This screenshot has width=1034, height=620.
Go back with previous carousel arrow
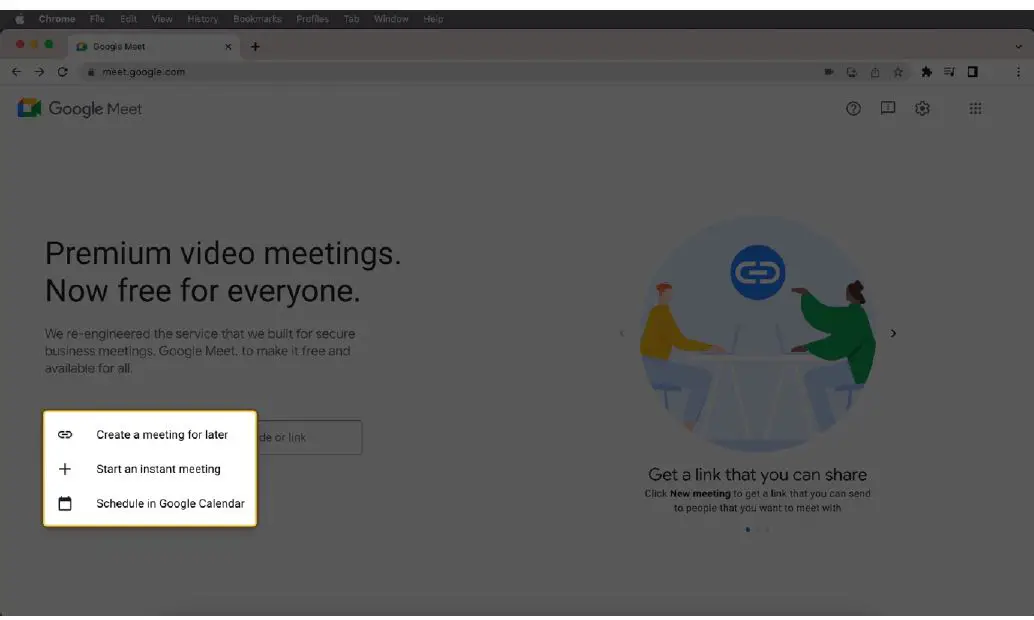click(x=621, y=333)
